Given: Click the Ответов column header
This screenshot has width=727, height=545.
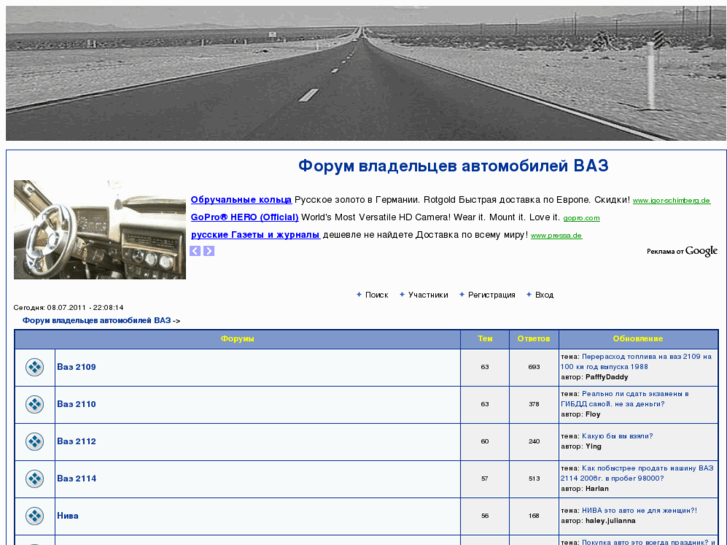Looking at the screenshot, I should [534, 339].
